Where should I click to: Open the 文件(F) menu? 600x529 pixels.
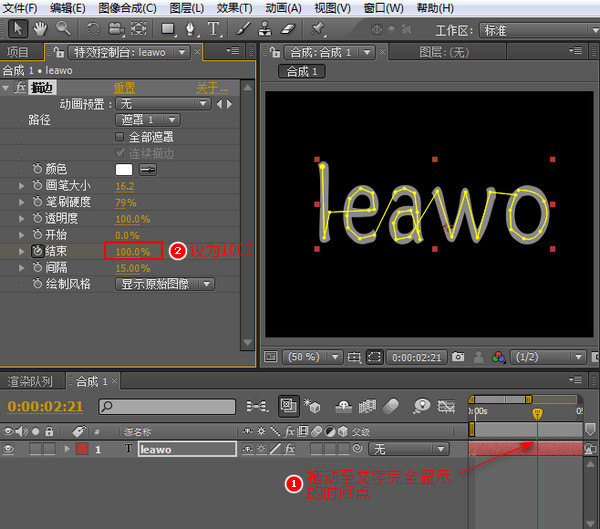(x=20, y=8)
